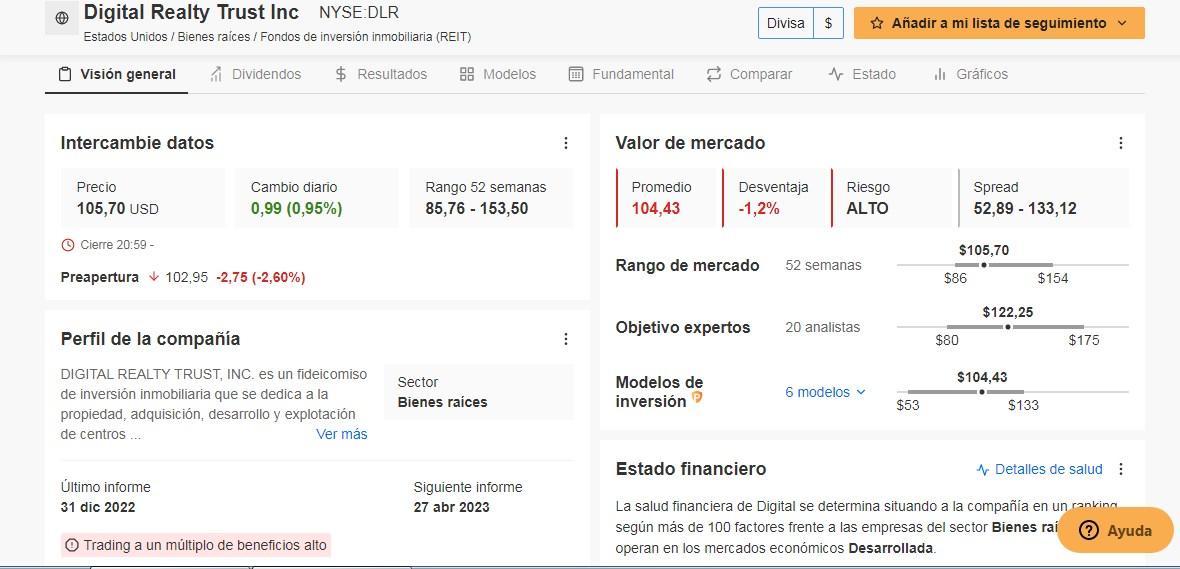Click Añadir a mi lista de seguimiento

click(x=999, y=23)
